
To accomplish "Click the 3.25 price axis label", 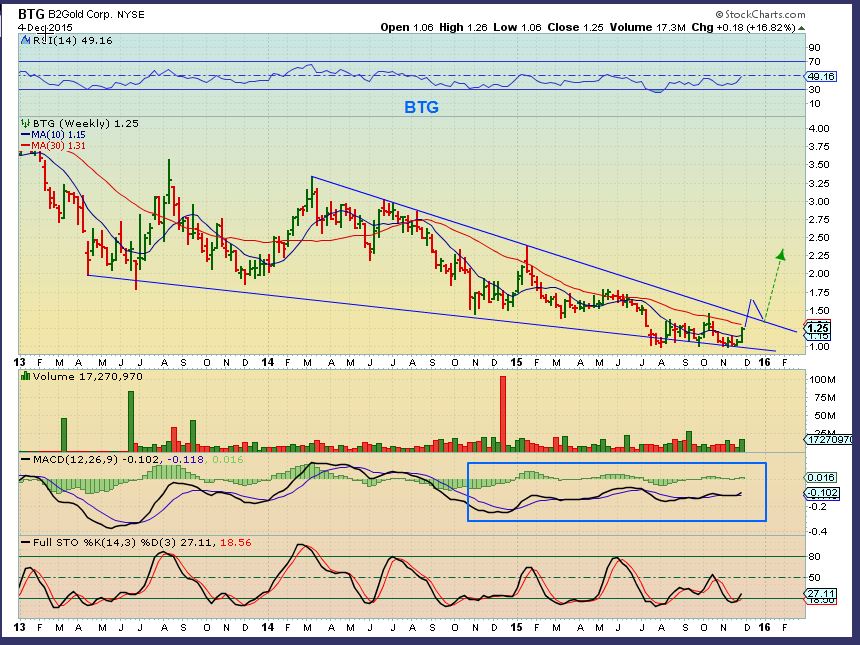I will (819, 183).
